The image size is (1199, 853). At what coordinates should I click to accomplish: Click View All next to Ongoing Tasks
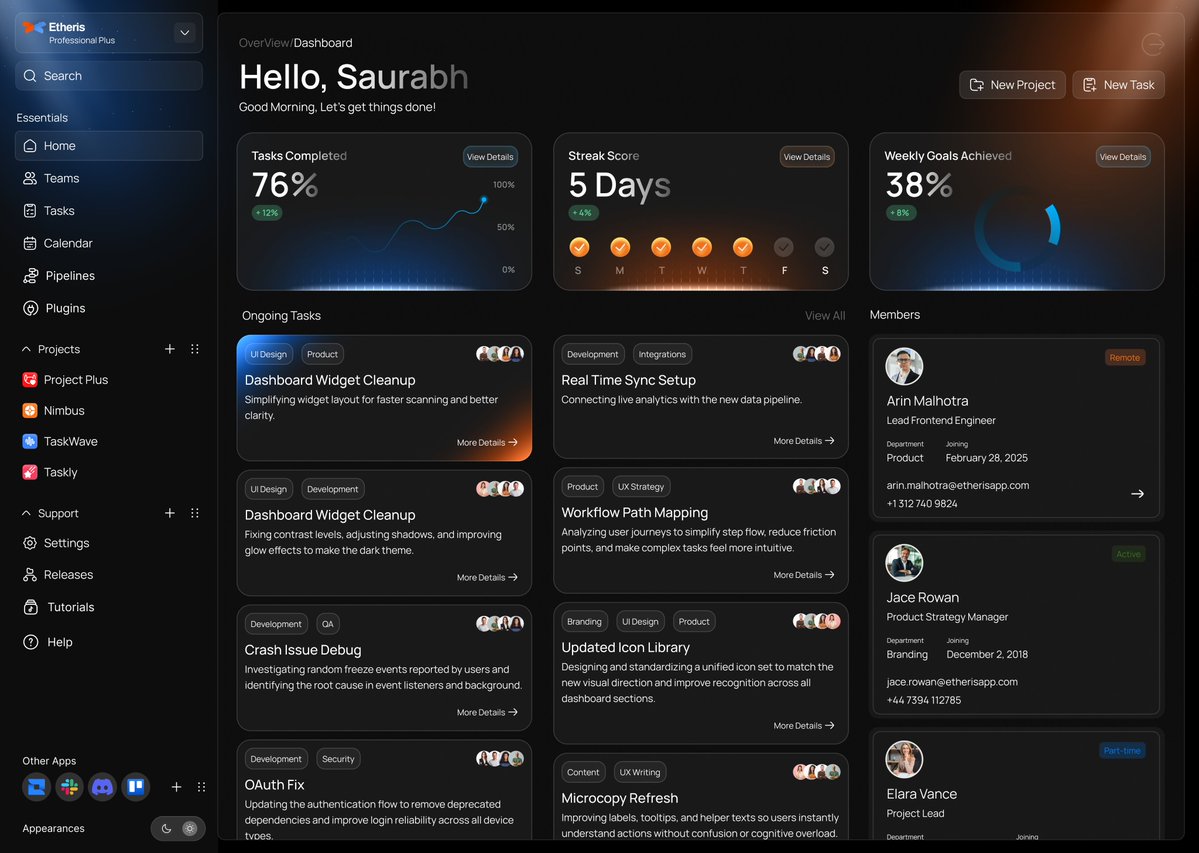pos(824,315)
